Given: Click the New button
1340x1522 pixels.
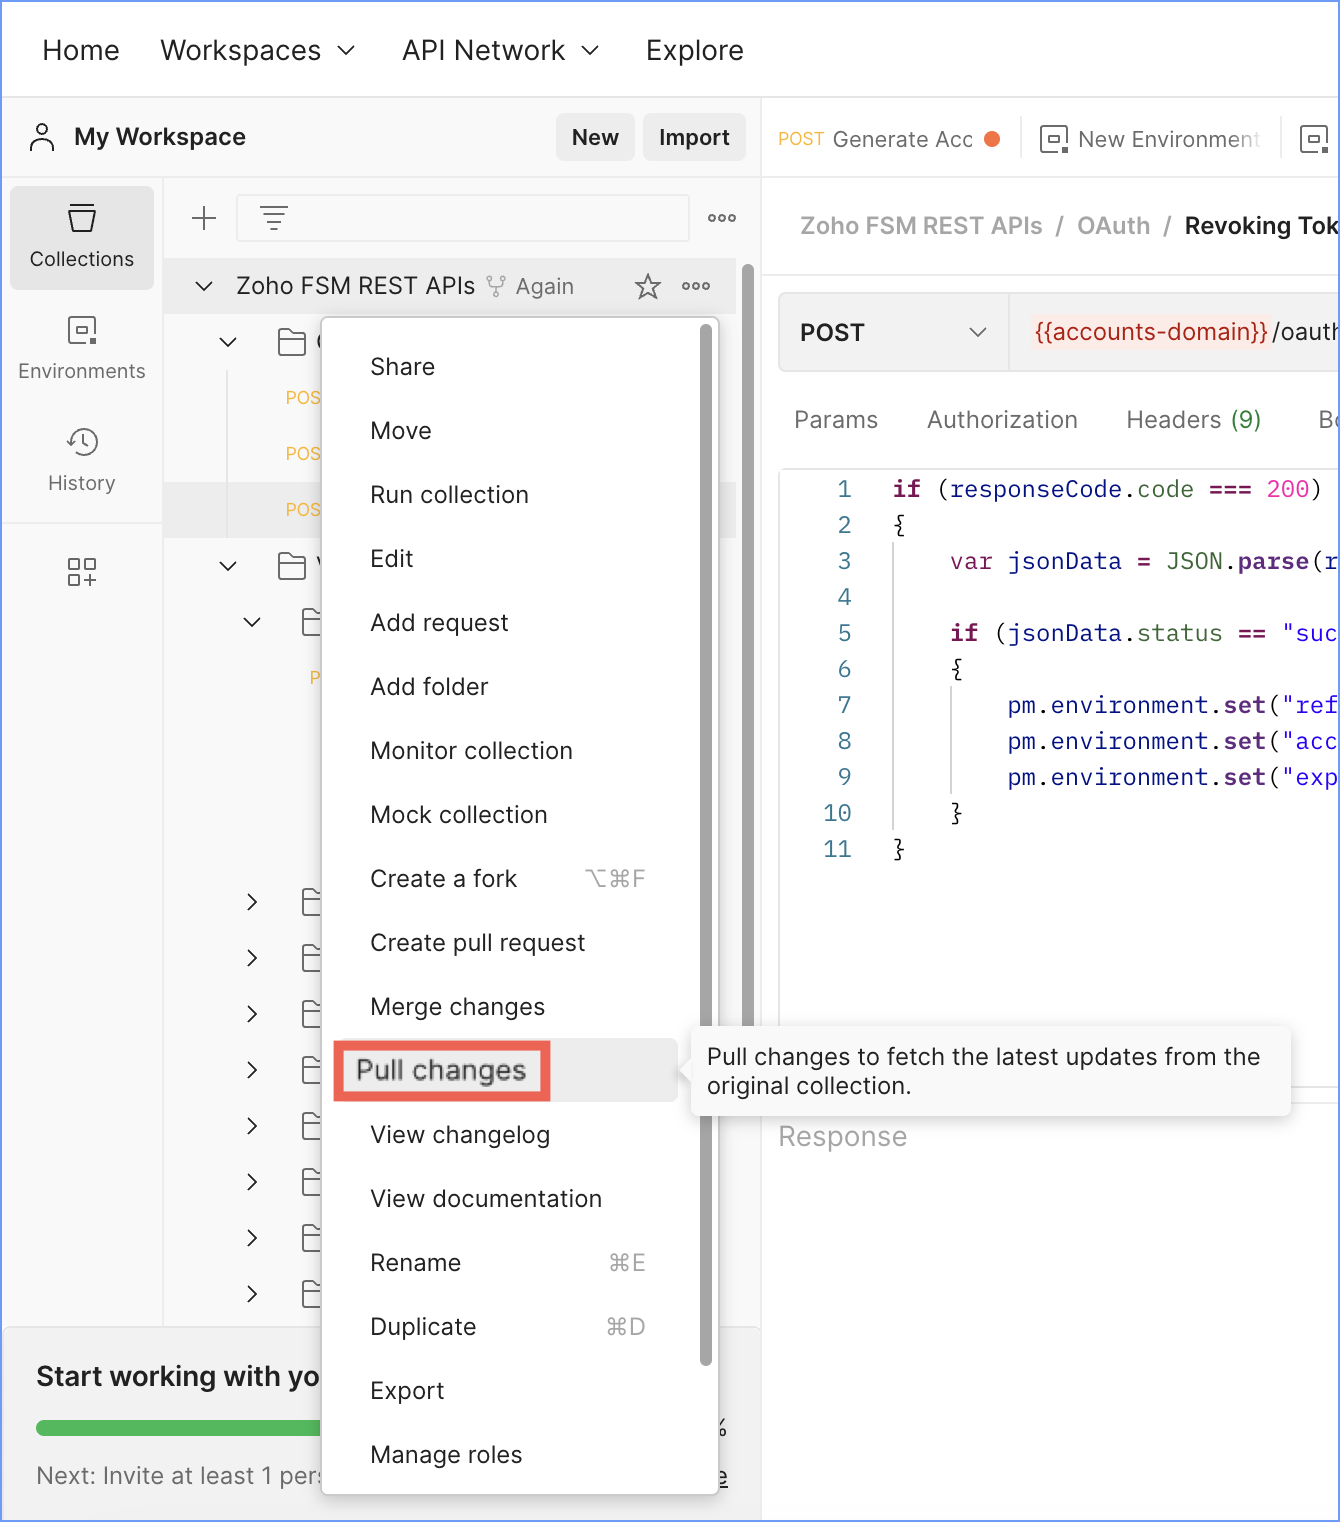Looking at the screenshot, I should click(595, 137).
